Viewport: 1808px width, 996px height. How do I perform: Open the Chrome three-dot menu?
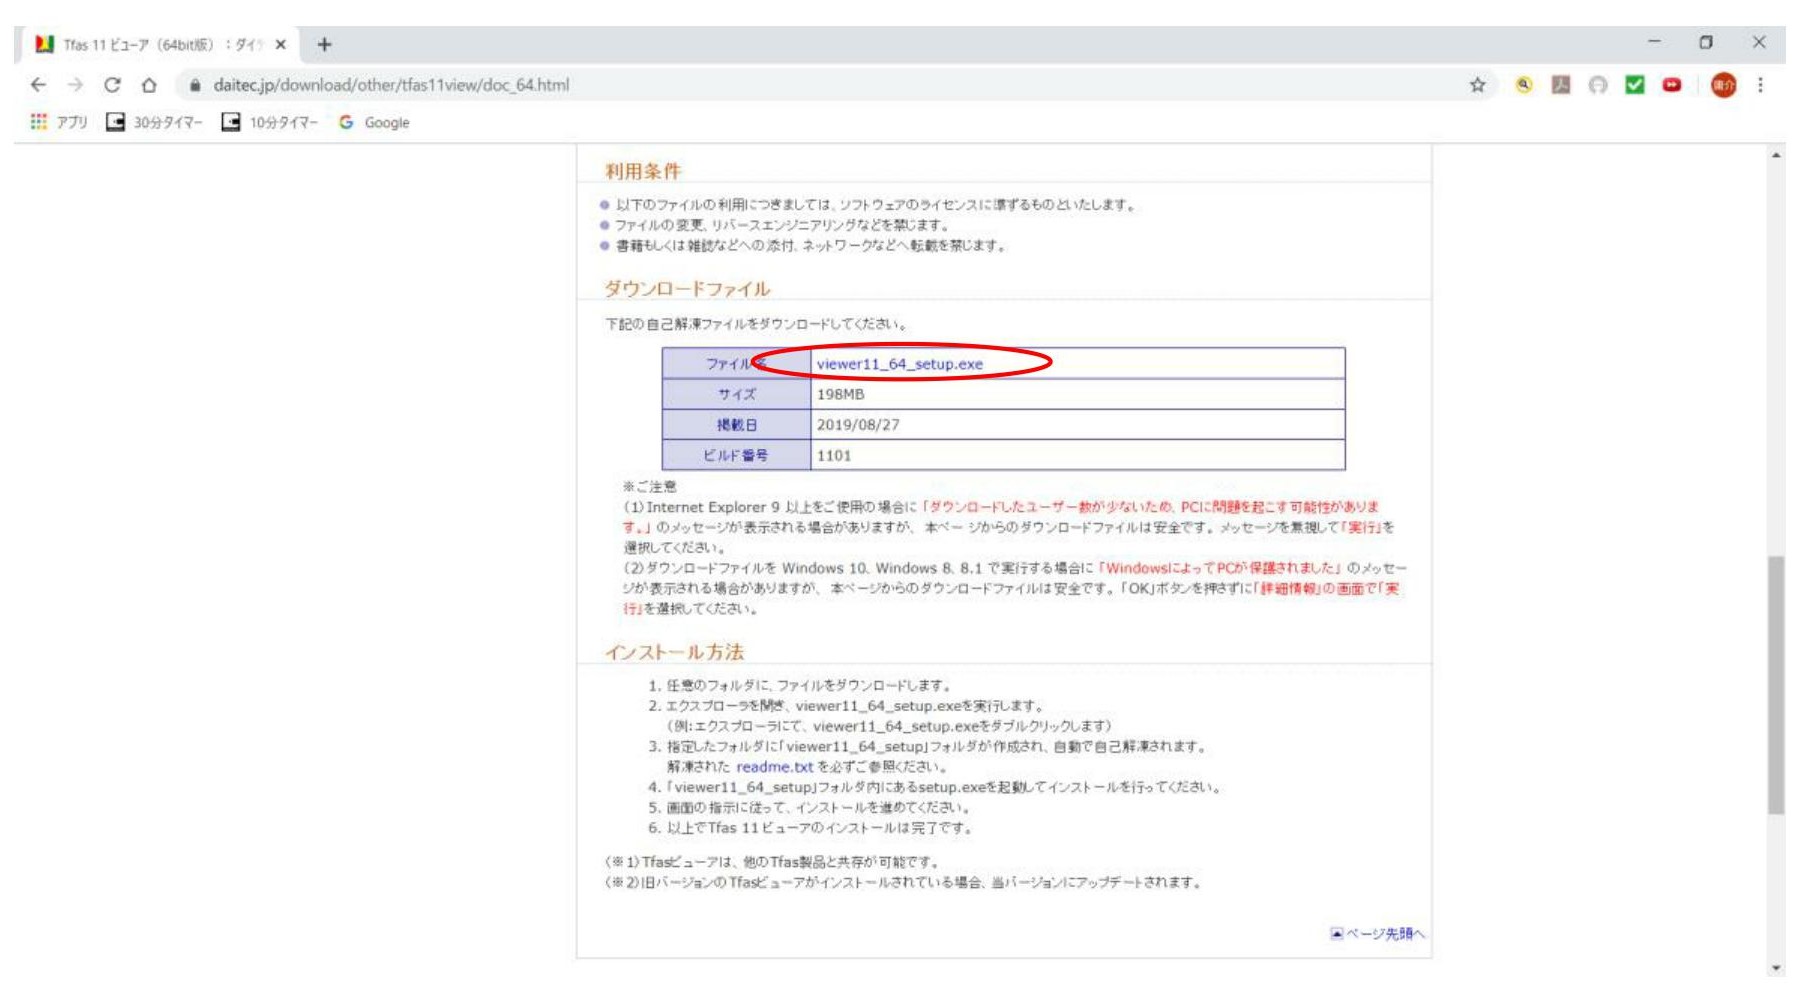click(1760, 85)
